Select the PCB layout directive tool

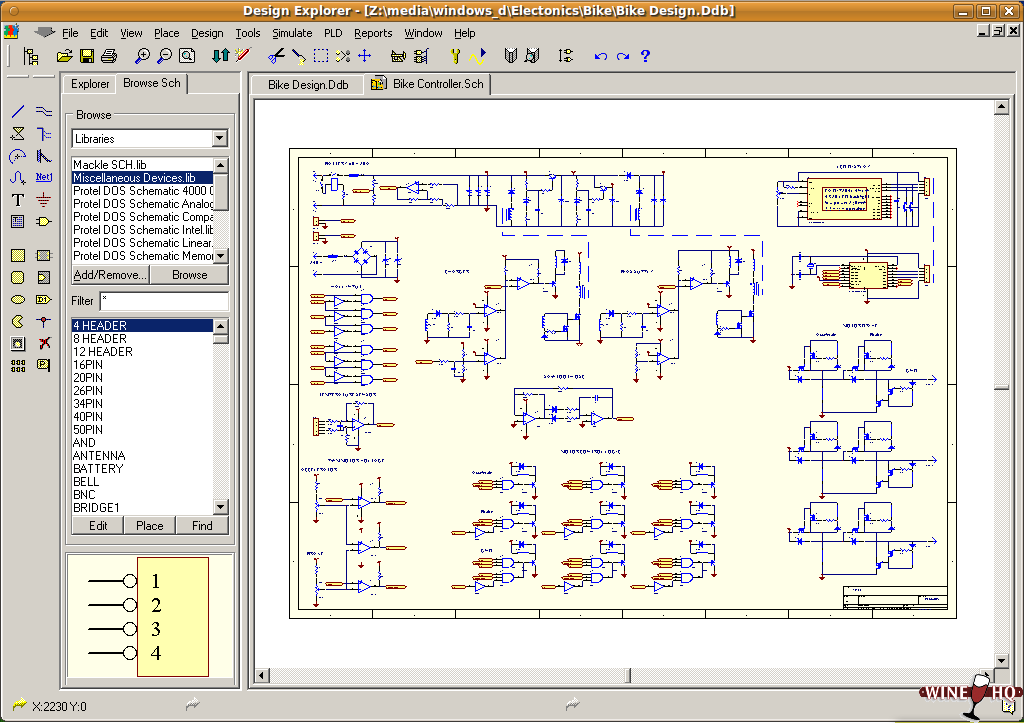click(x=43, y=365)
